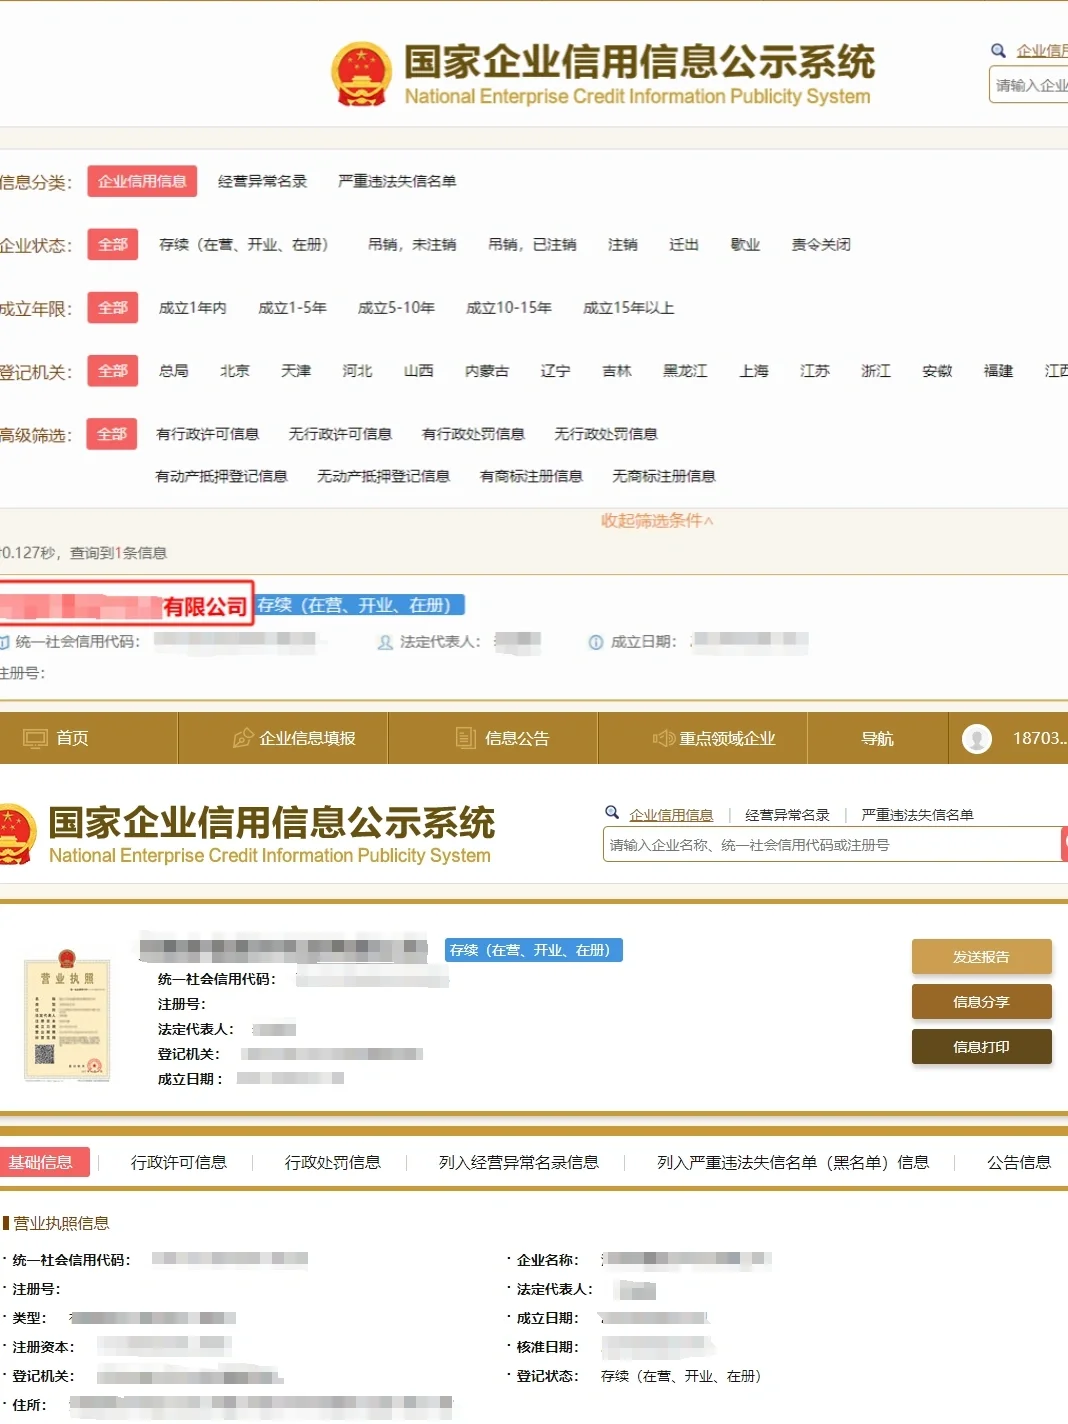1068x1424 pixels.
Task: Click the info icon beside 成立日期 in result
Action: (x=596, y=642)
